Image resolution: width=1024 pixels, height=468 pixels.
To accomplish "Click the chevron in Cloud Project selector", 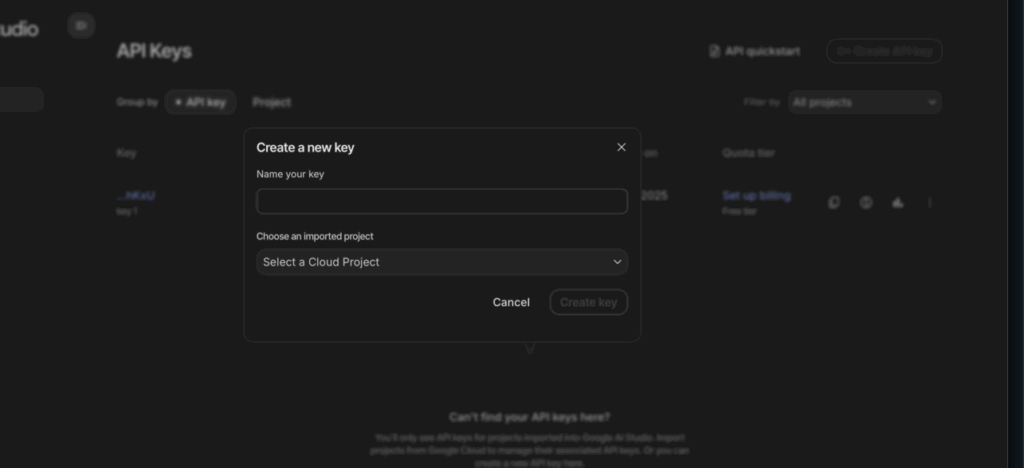I will click(x=617, y=262).
